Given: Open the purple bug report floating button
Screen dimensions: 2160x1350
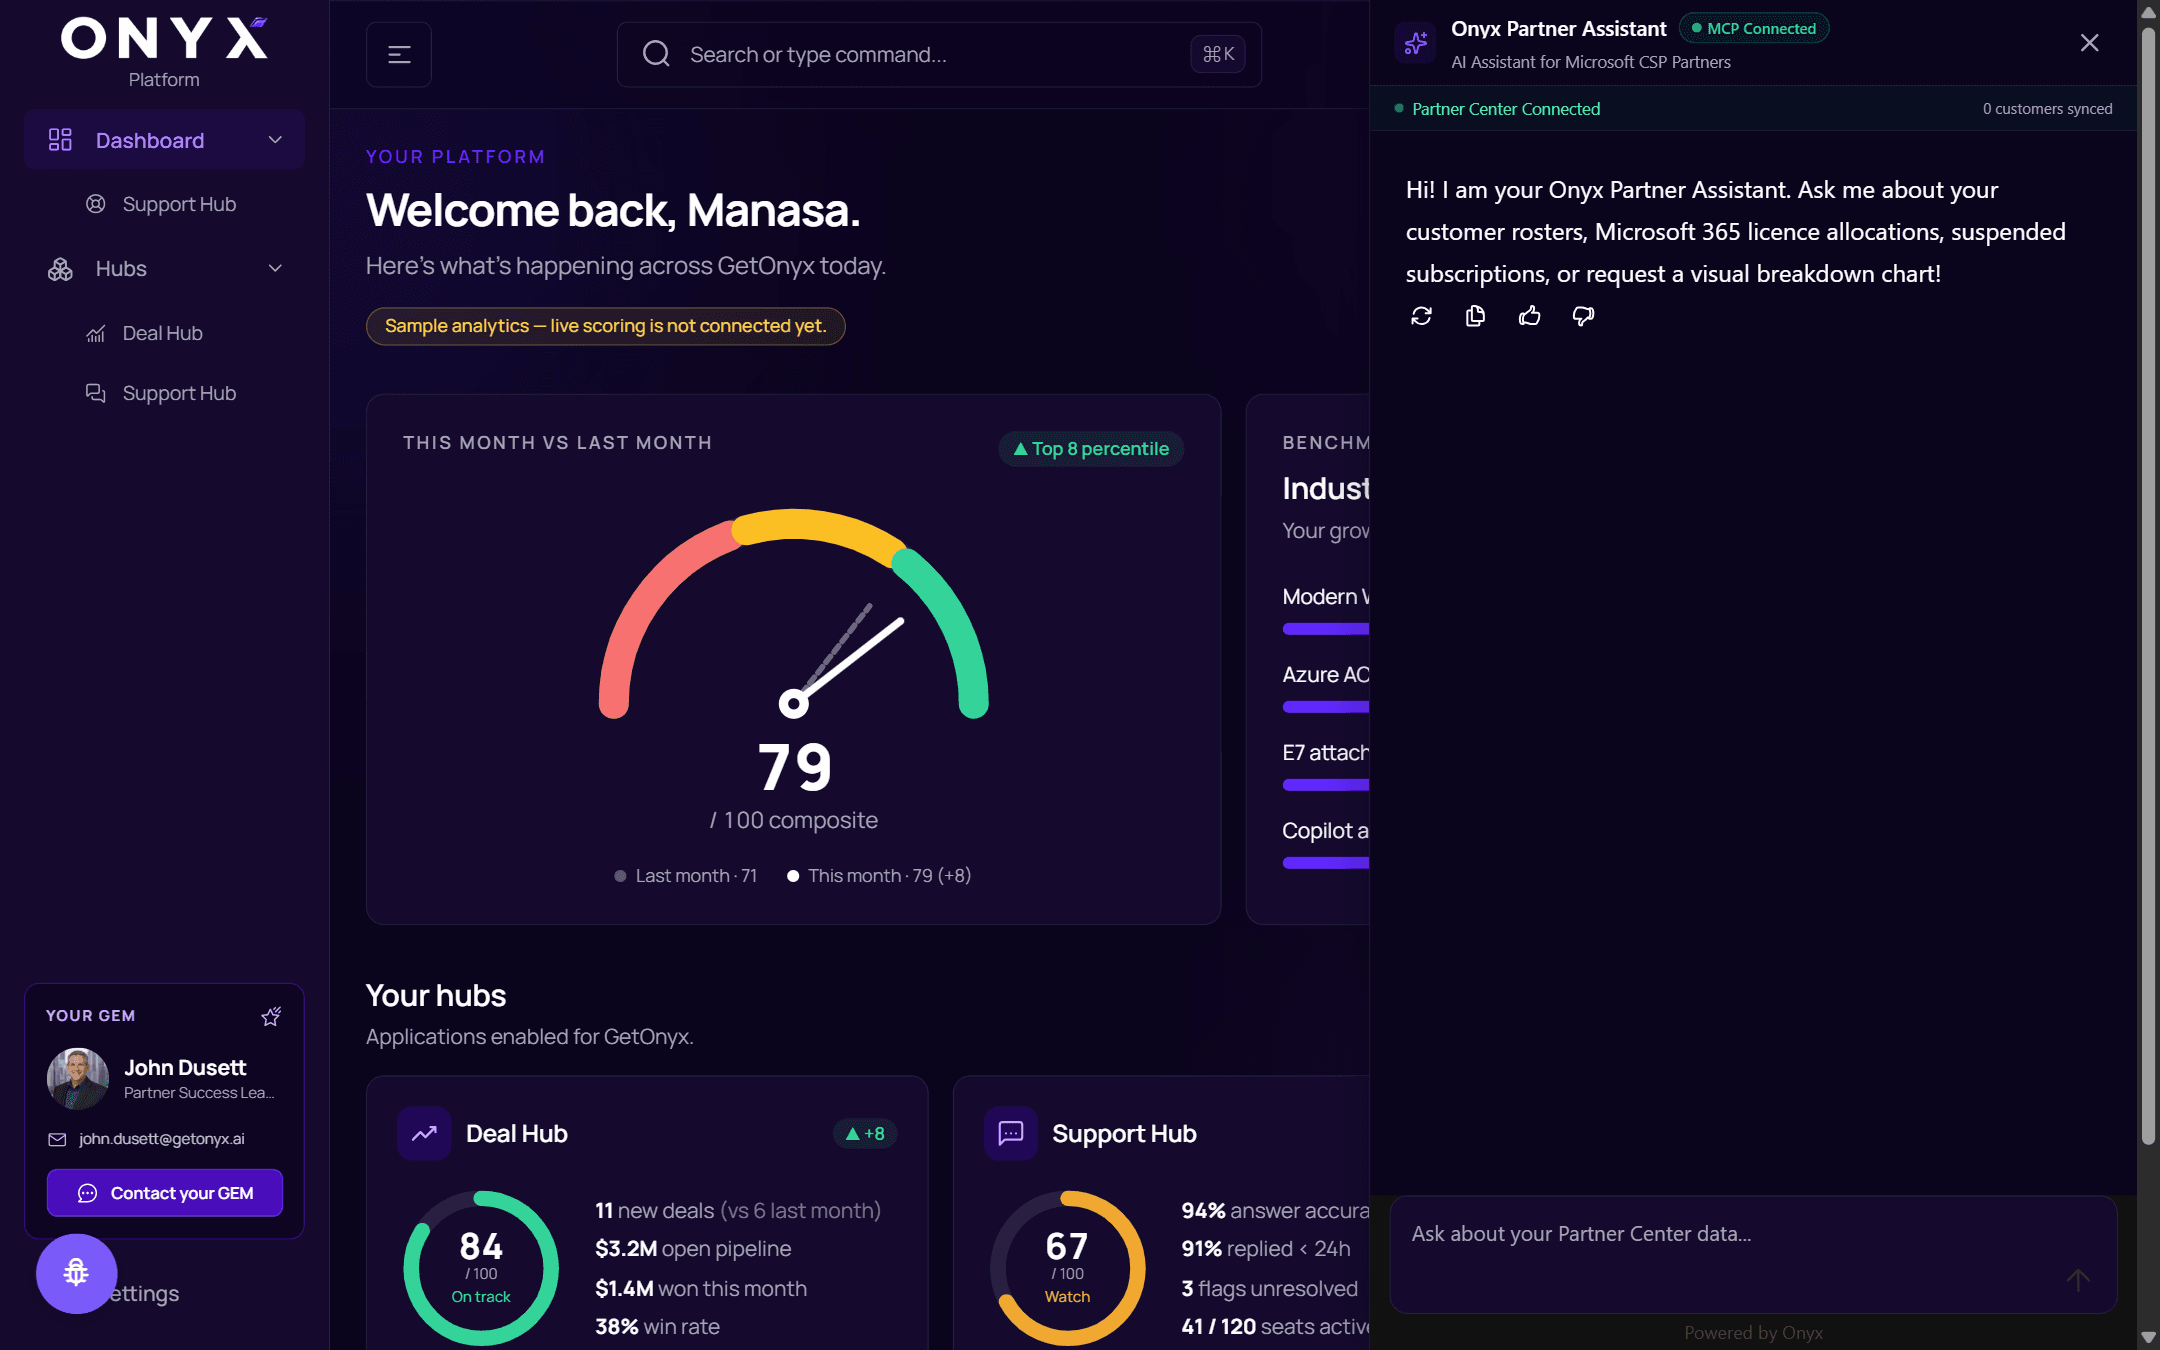Looking at the screenshot, I should pos(76,1273).
